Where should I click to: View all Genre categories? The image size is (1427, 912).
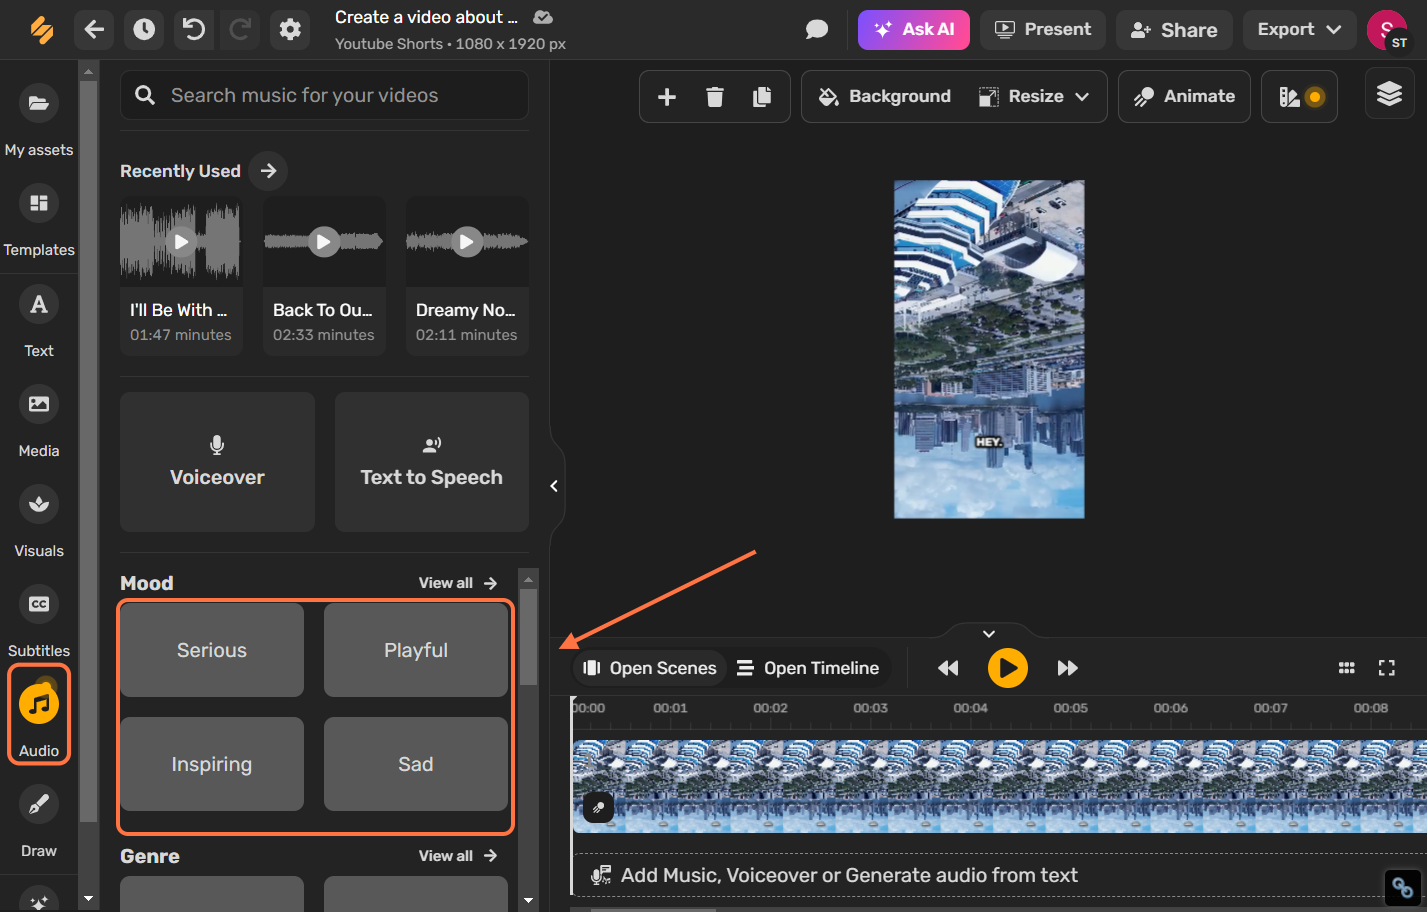click(458, 856)
